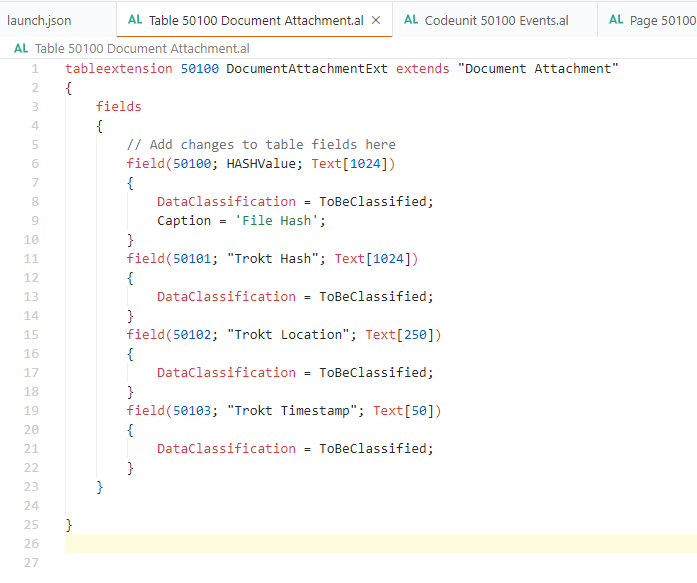Click ToBeClassified value on line 21
Screen dimensions: 697x583
pos(373,449)
